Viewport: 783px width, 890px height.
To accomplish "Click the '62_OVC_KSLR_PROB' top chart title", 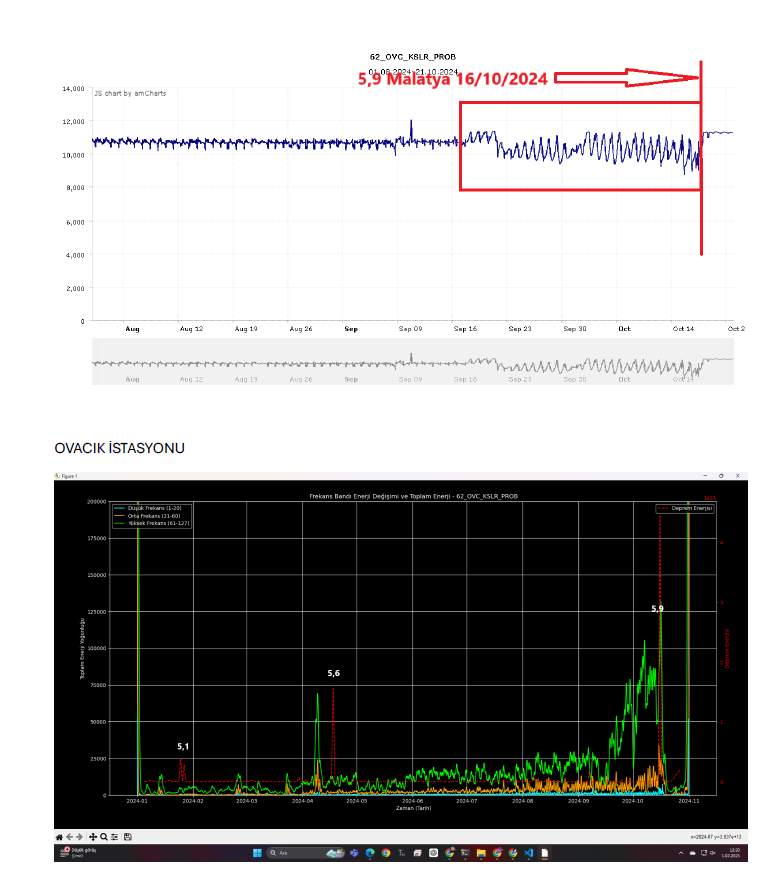I will (413, 57).
